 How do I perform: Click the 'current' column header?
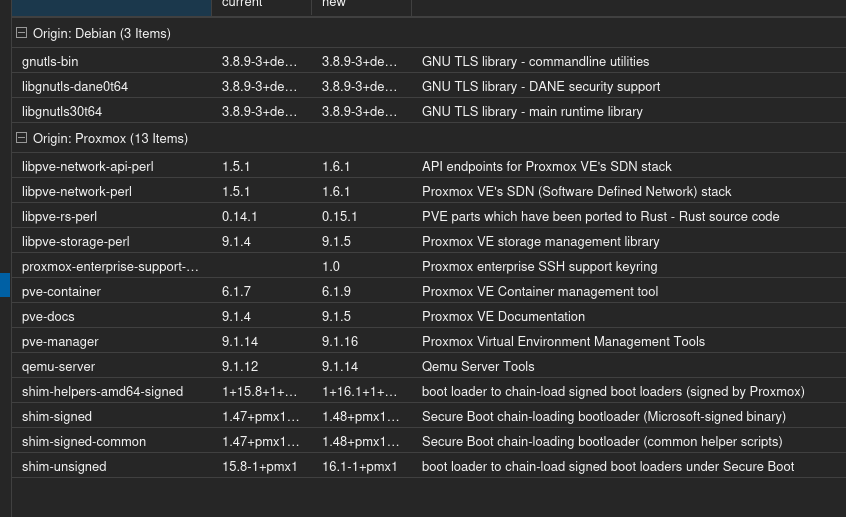[261, 5]
